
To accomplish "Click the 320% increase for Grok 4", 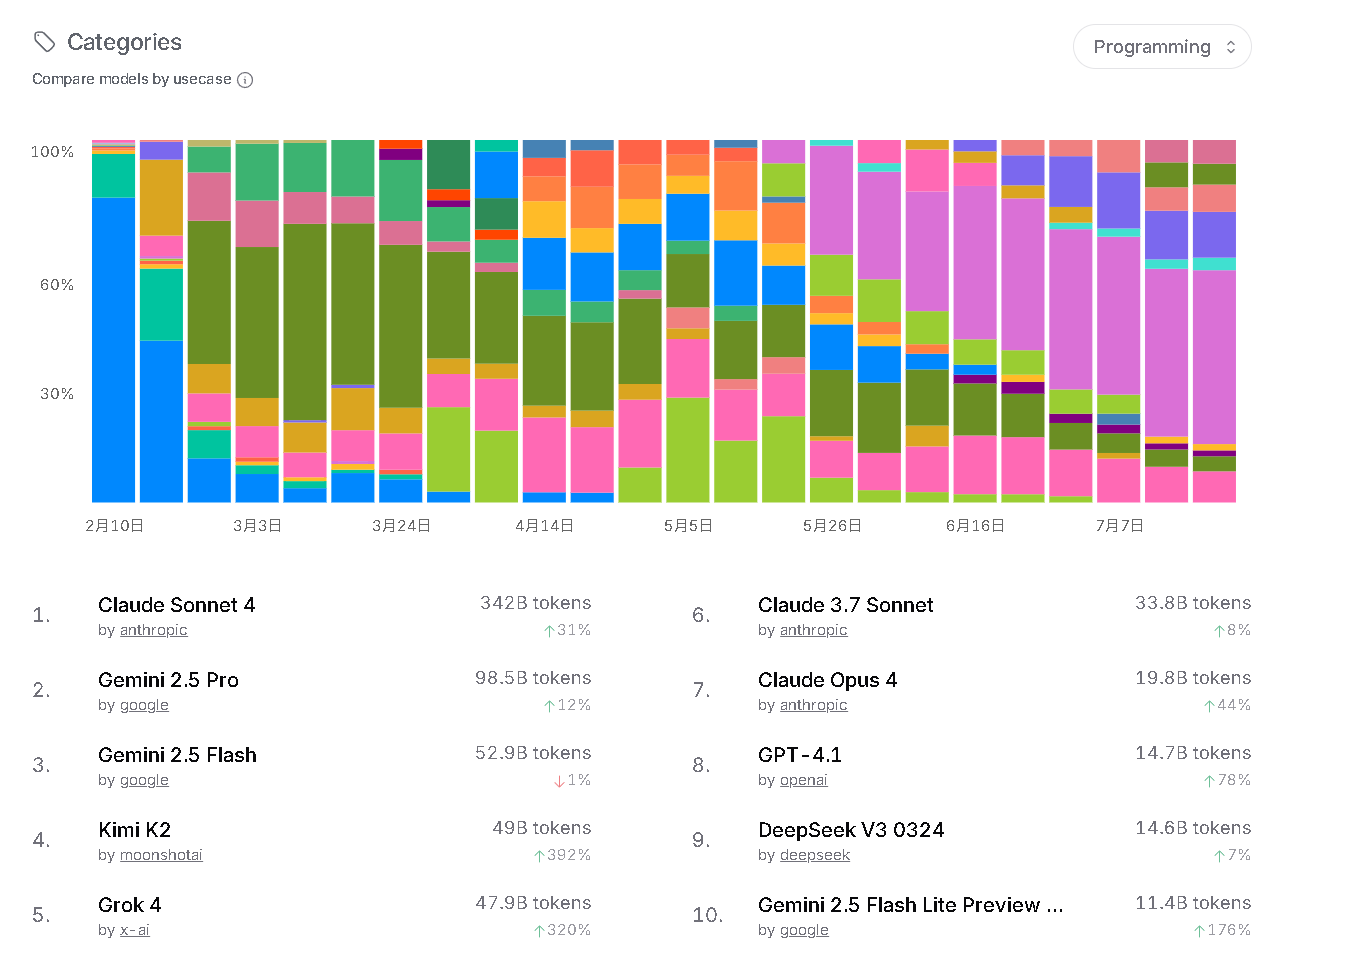I will [x=562, y=930].
